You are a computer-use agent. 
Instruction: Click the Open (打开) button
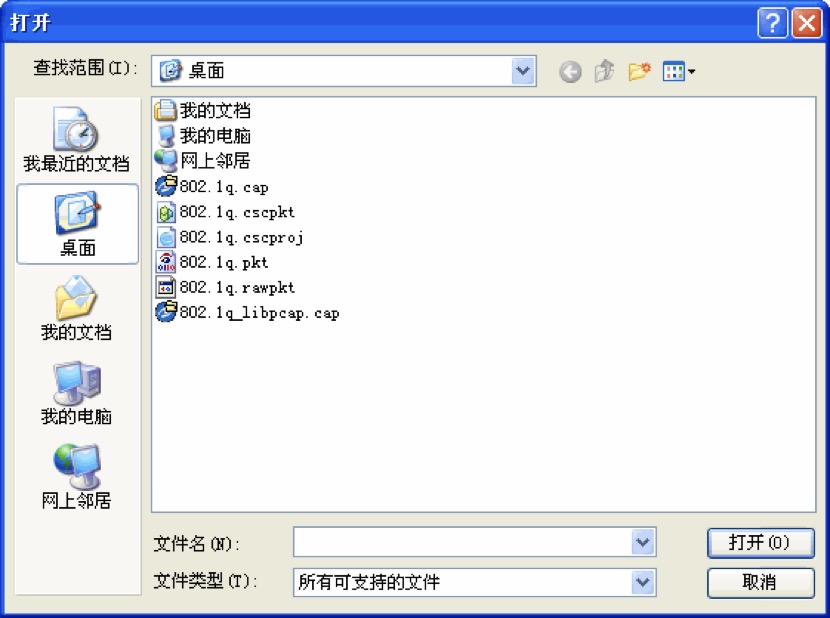coord(760,543)
